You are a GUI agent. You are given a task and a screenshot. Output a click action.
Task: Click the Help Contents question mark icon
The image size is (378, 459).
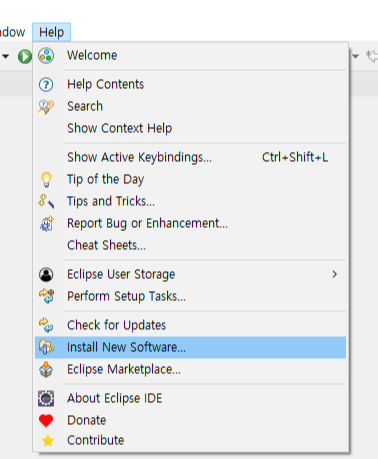point(46,85)
